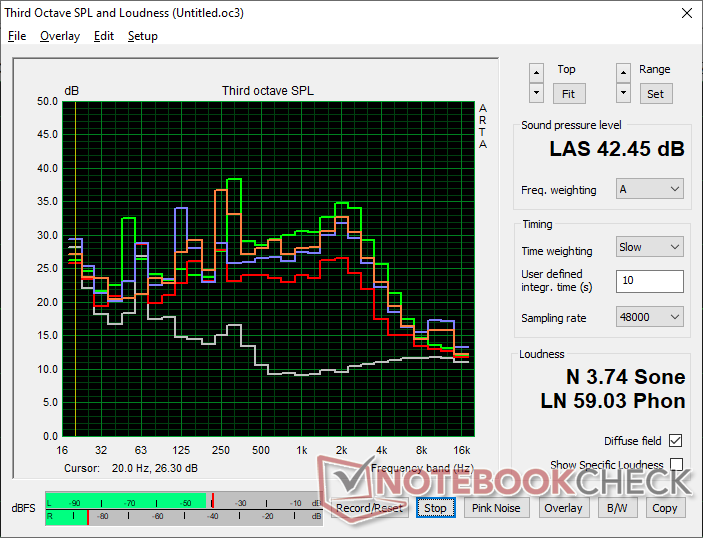Stop the measurement with the Stop button
The width and height of the screenshot is (703, 538).
click(x=435, y=508)
